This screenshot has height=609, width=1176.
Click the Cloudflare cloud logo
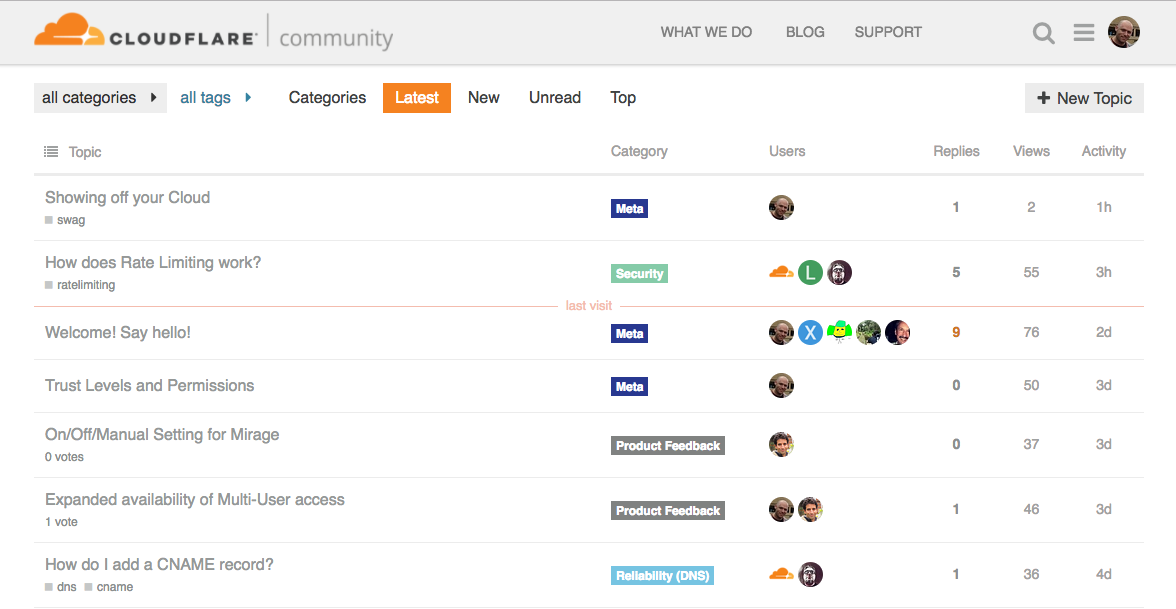click(69, 30)
